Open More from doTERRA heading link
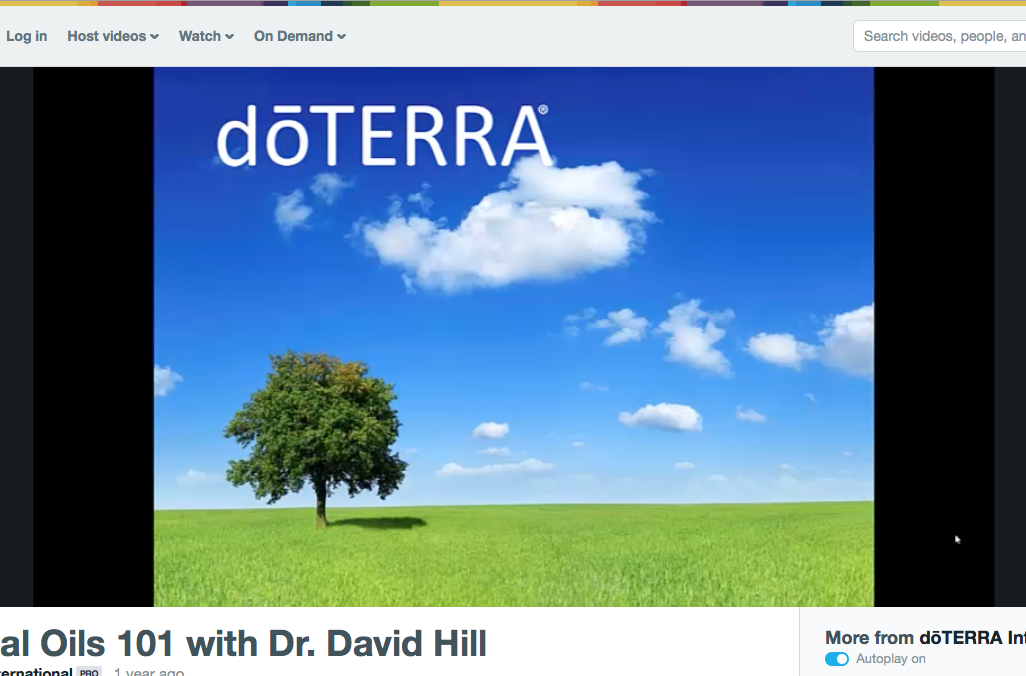The width and height of the screenshot is (1026, 676). [925, 637]
